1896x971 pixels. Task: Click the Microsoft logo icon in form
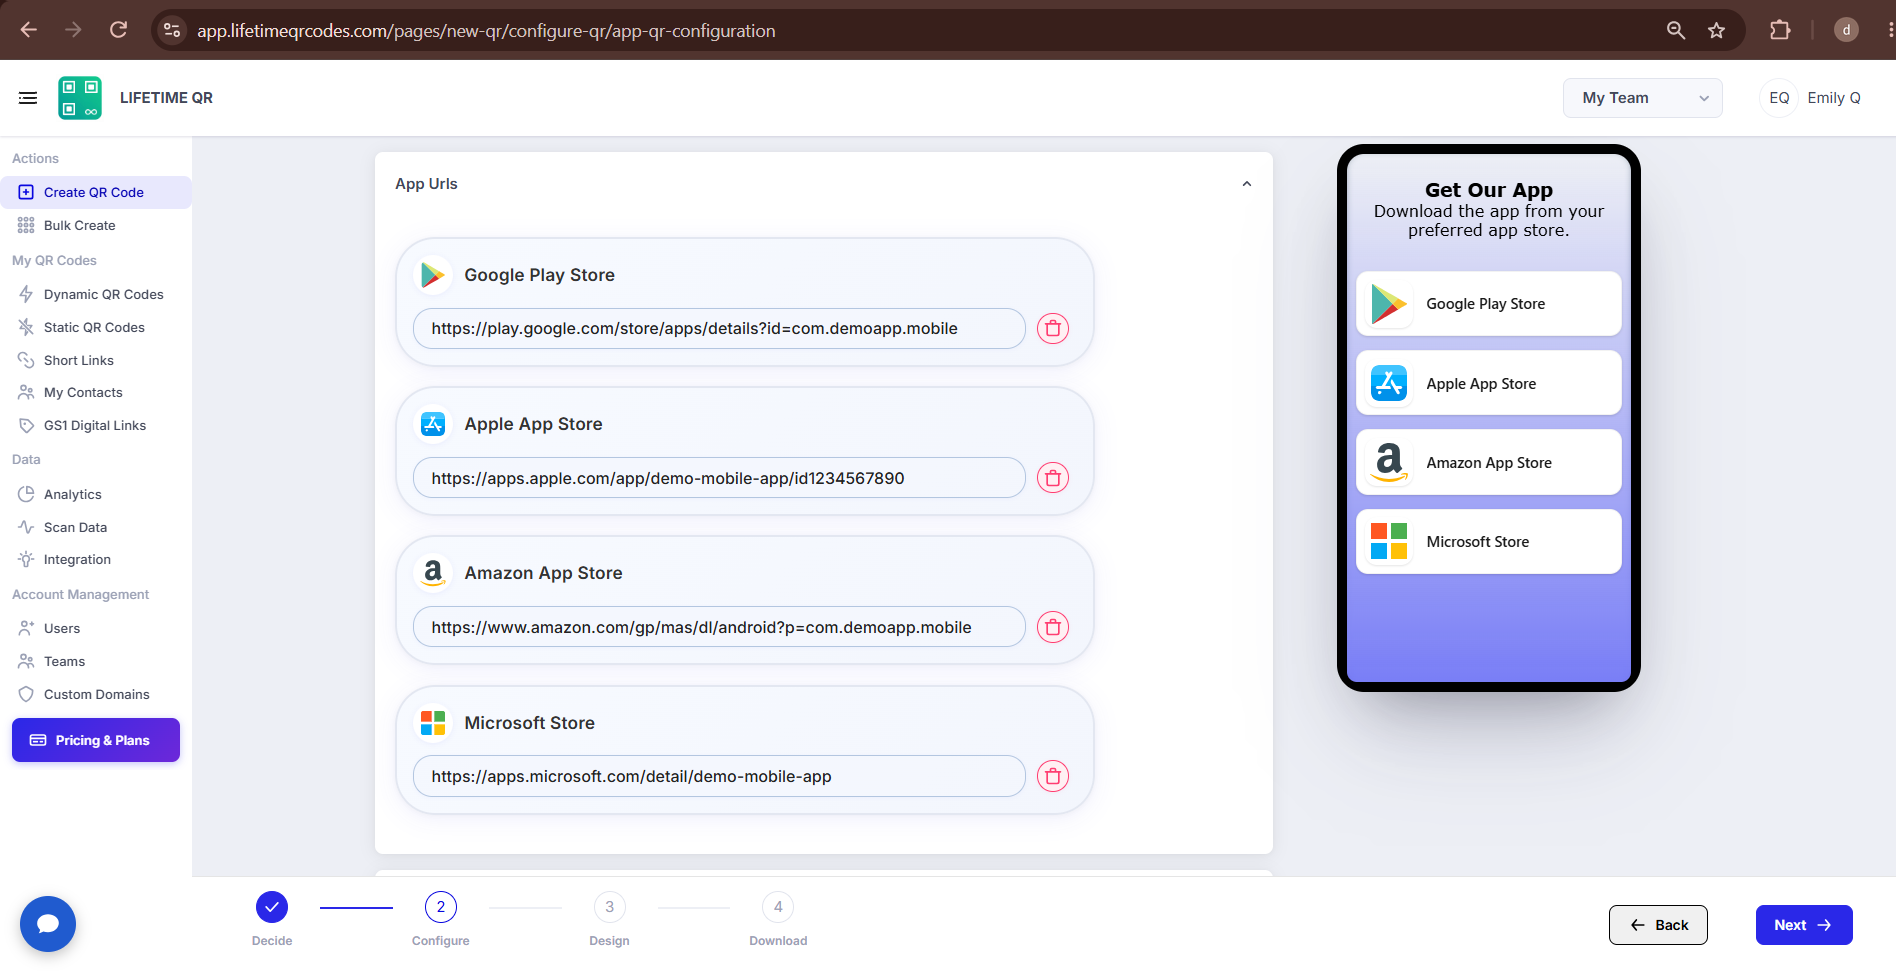pyautogui.click(x=433, y=723)
